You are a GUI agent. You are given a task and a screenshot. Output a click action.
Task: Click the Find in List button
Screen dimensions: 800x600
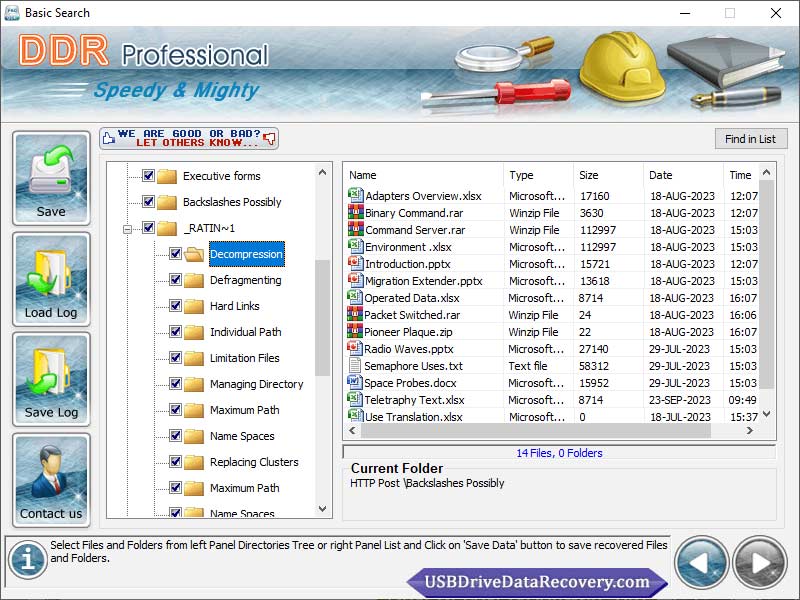click(x=750, y=139)
